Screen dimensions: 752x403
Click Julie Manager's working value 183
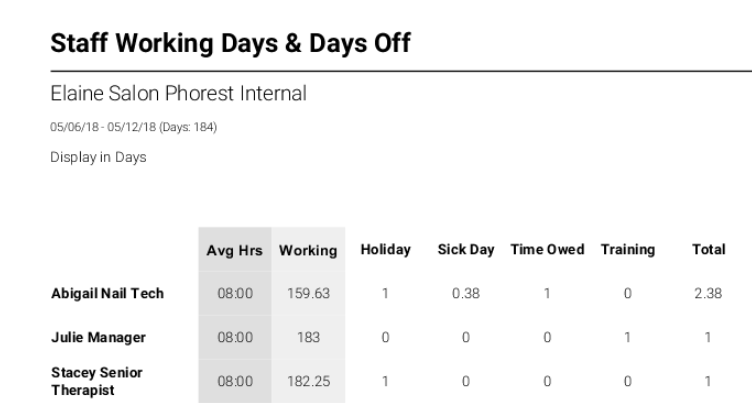click(308, 337)
